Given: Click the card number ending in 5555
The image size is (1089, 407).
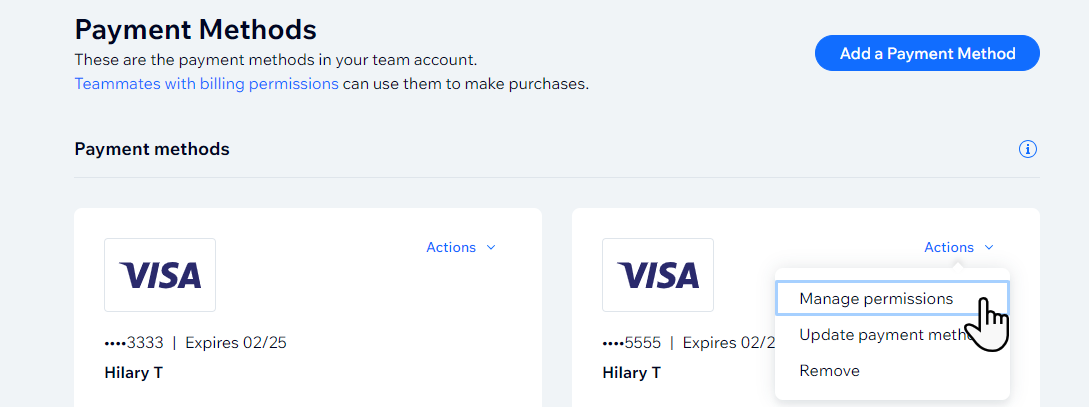Looking at the screenshot, I should coord(631,343).
